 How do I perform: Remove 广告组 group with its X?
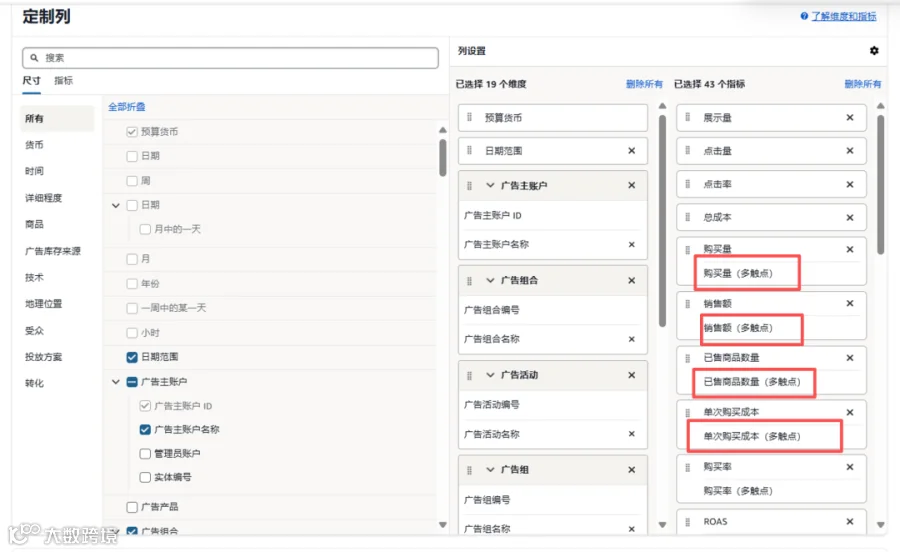[x=631, y=469]
